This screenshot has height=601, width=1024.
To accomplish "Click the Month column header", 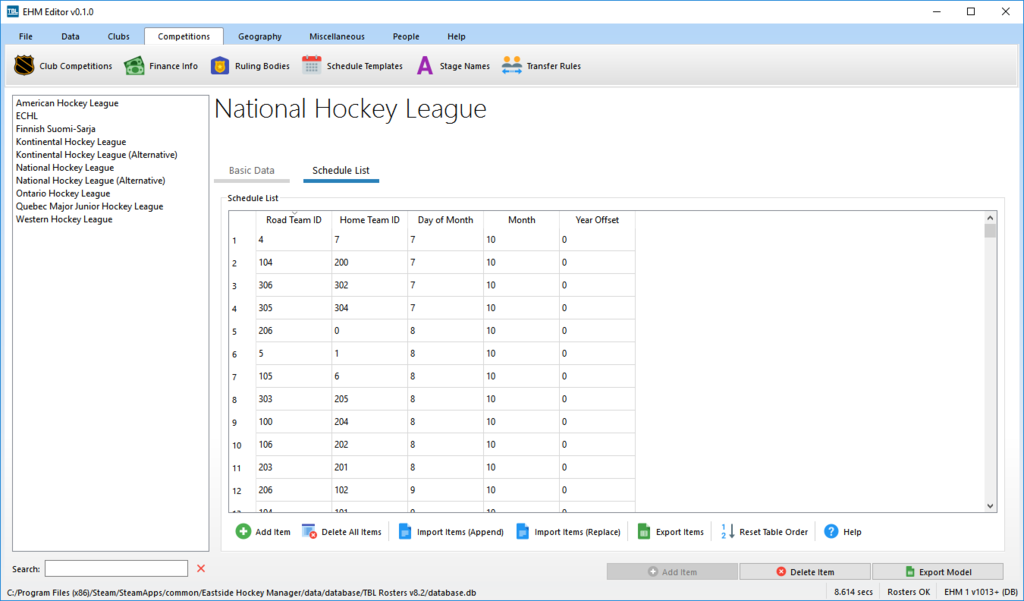I will pyautogui.click(x=521, y=220).
